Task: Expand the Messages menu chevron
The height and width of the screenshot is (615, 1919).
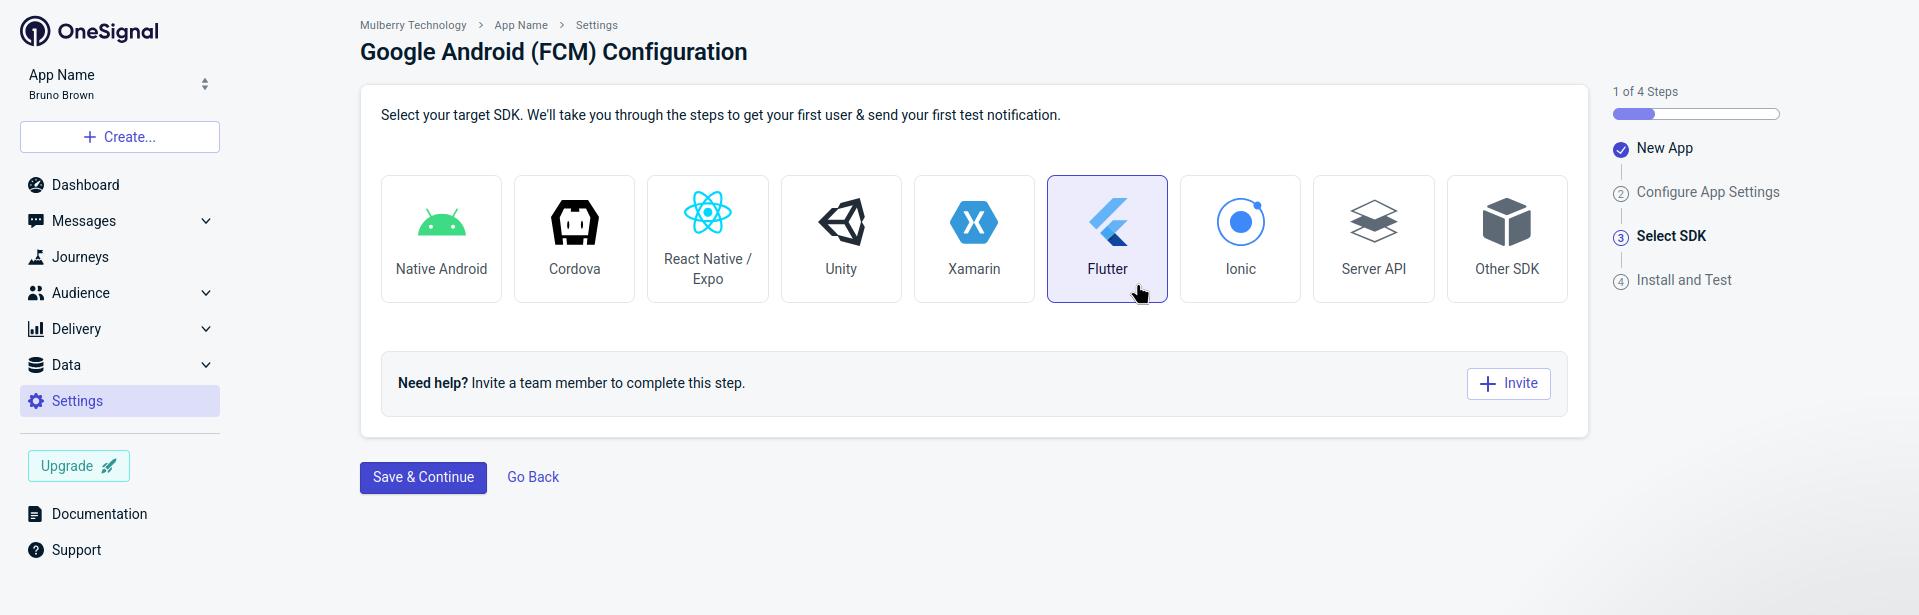Action: pos(206,221)
